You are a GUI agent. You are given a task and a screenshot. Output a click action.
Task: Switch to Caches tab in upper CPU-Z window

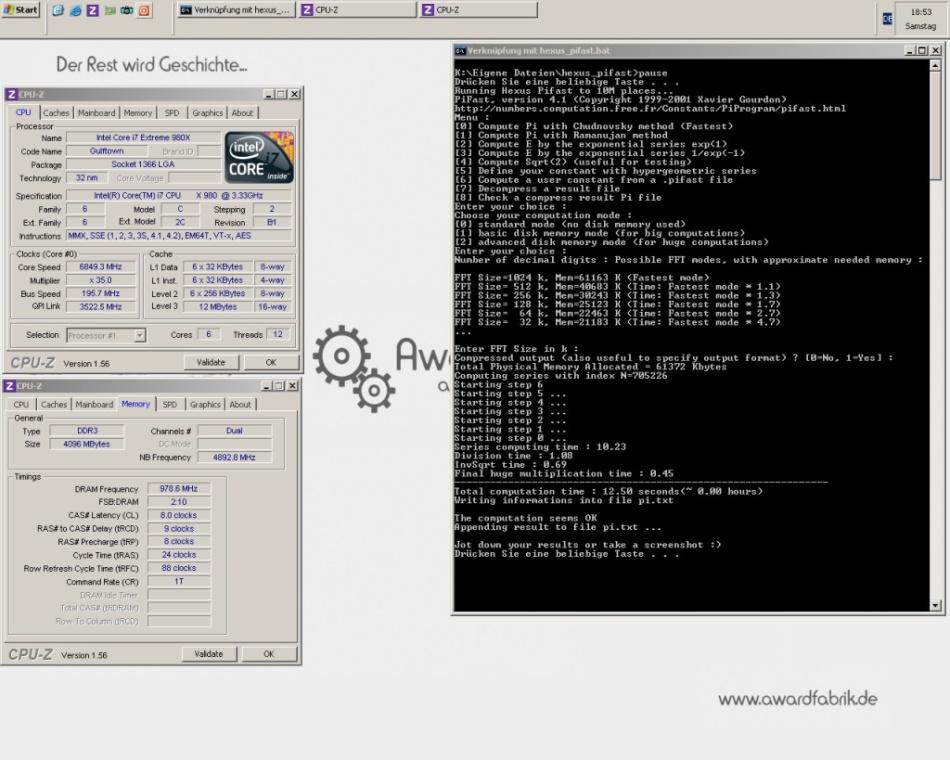[x=56, y=113]
